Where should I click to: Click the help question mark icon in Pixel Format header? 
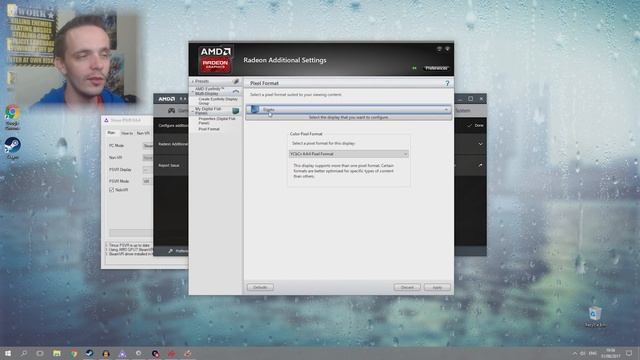(447, 83)
